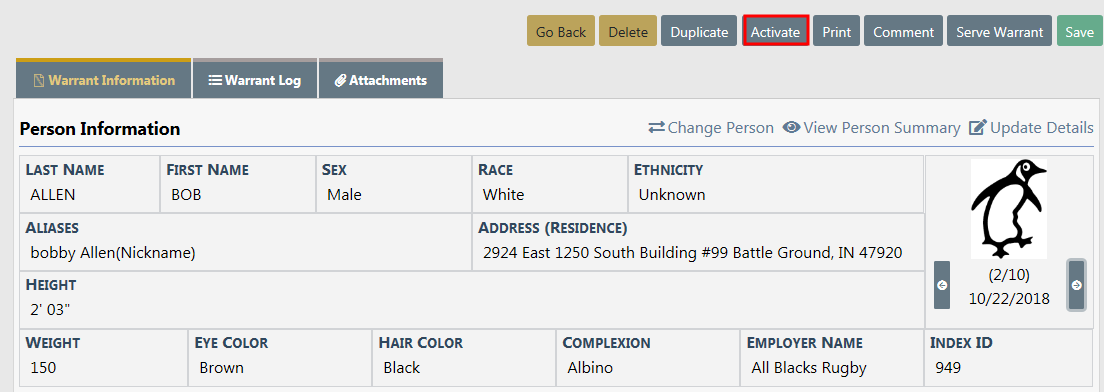The height and width of the screenshot is (392, 1104).
Task: Click the eye icon for person summary
Action: coord(791,127)
